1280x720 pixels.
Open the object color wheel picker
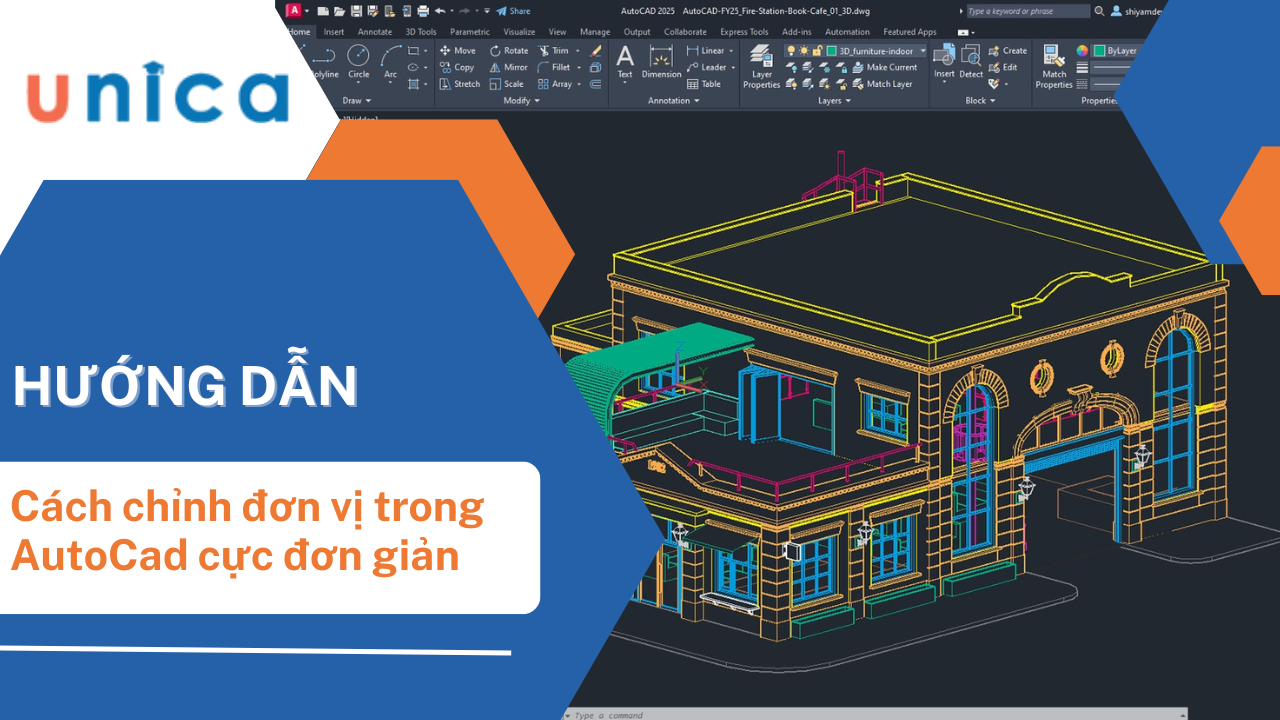[1082, 50]
